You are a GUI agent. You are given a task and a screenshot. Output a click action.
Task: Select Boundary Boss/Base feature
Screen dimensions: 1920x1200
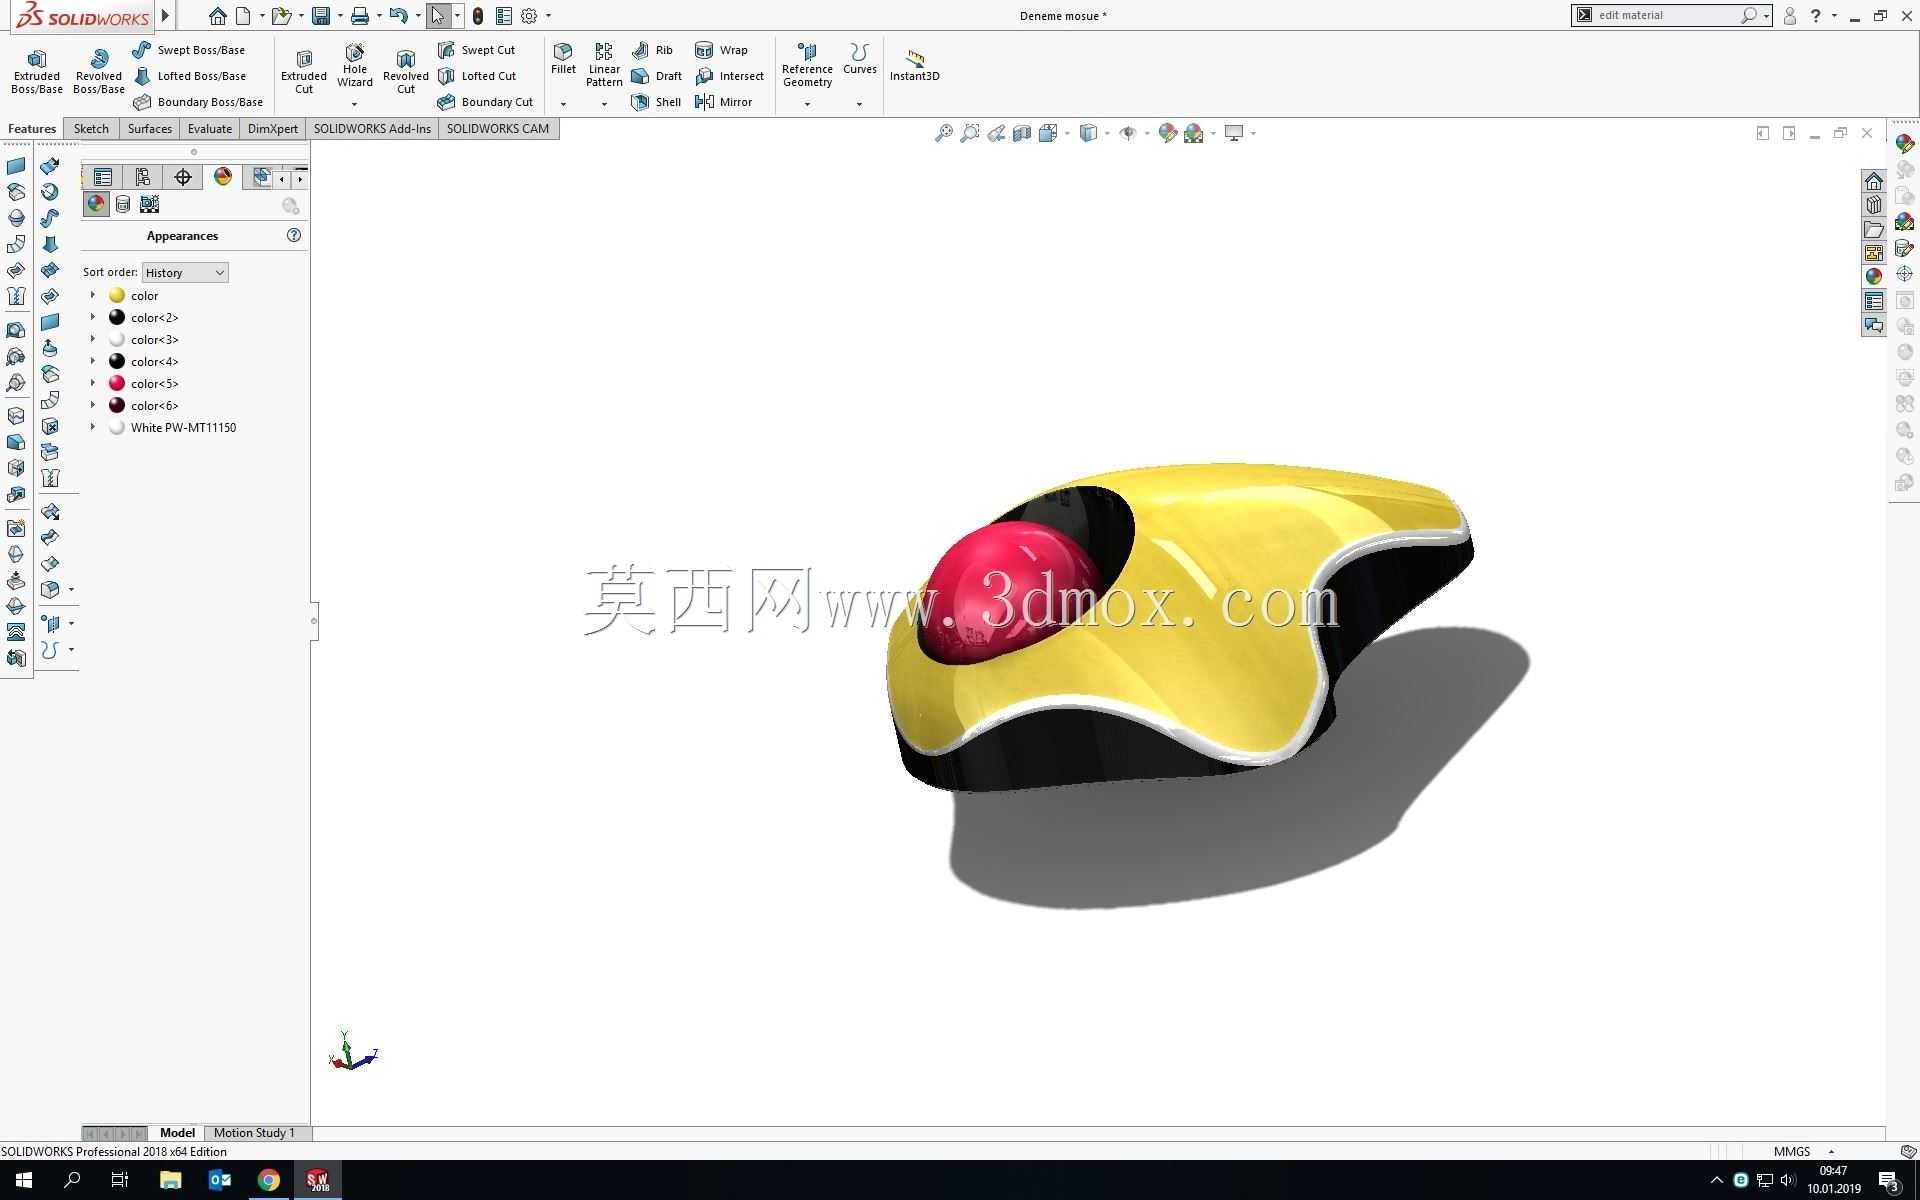tap(198, 102)
